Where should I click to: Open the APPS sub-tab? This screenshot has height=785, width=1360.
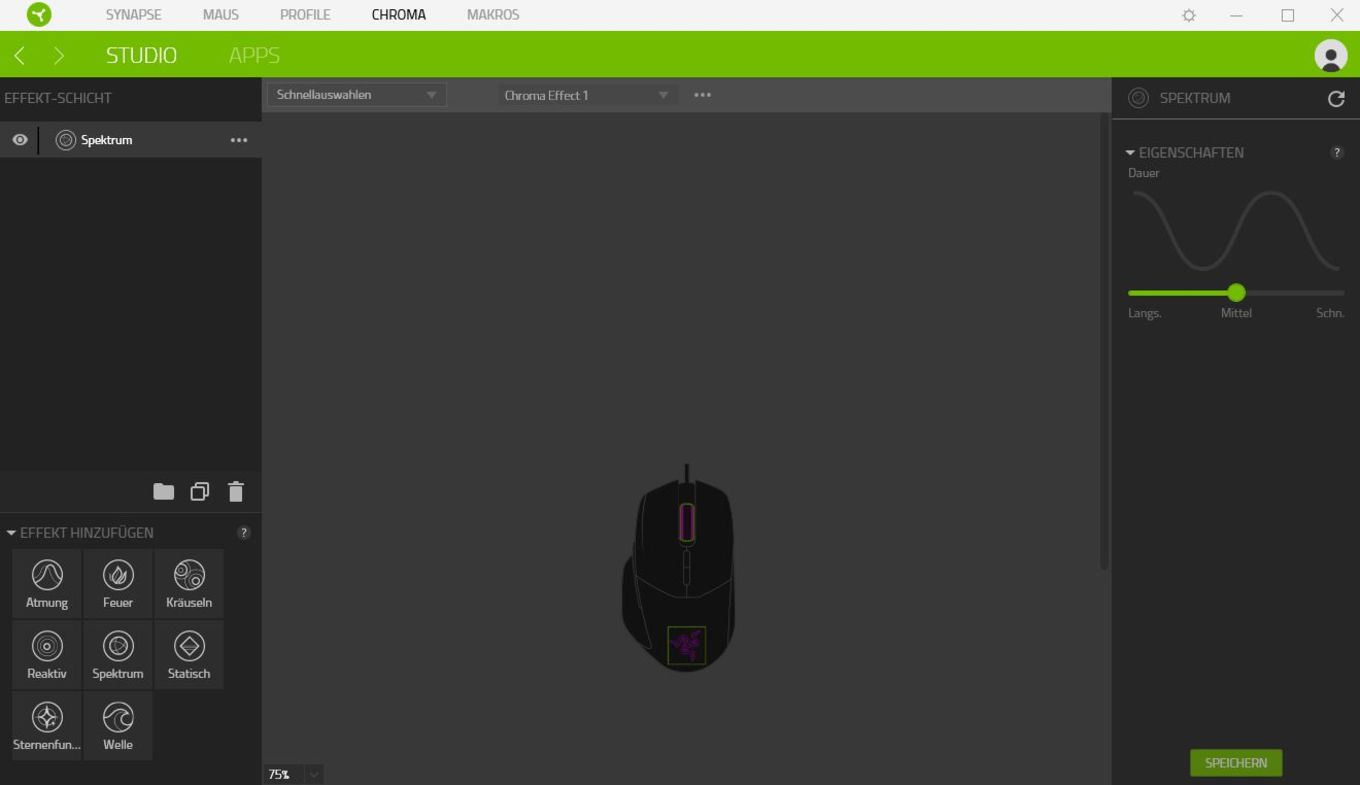254,56
